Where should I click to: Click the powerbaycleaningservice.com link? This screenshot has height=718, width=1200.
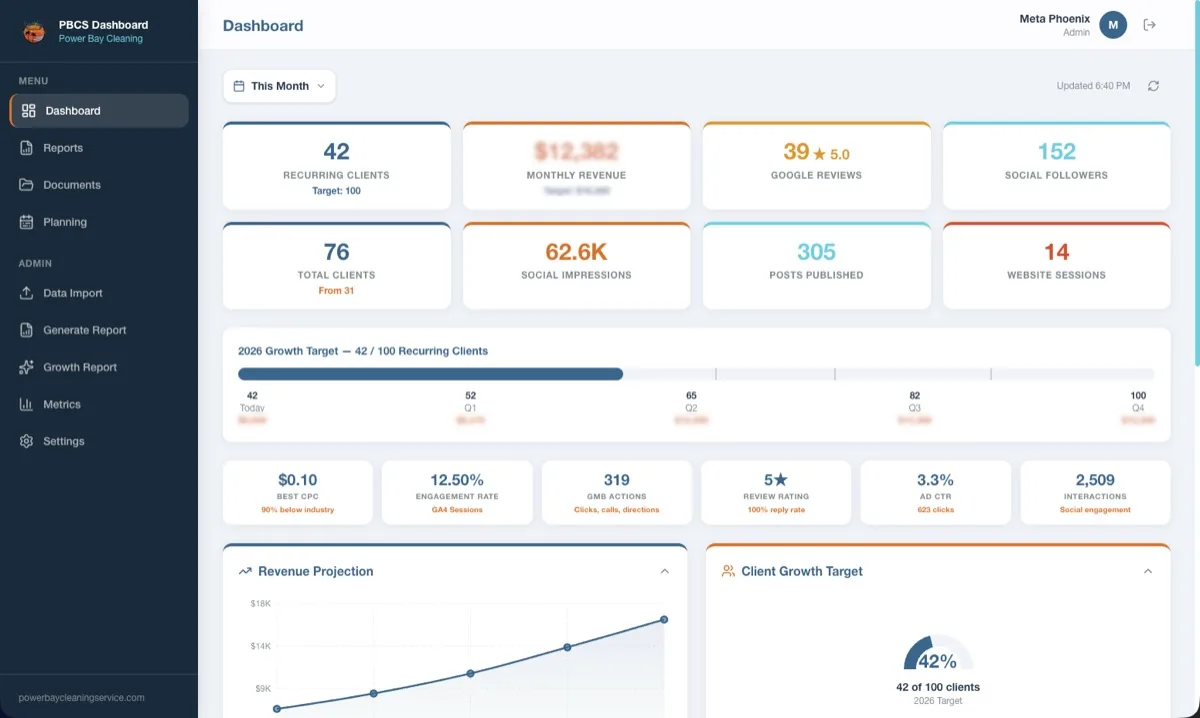click(82, 697)
